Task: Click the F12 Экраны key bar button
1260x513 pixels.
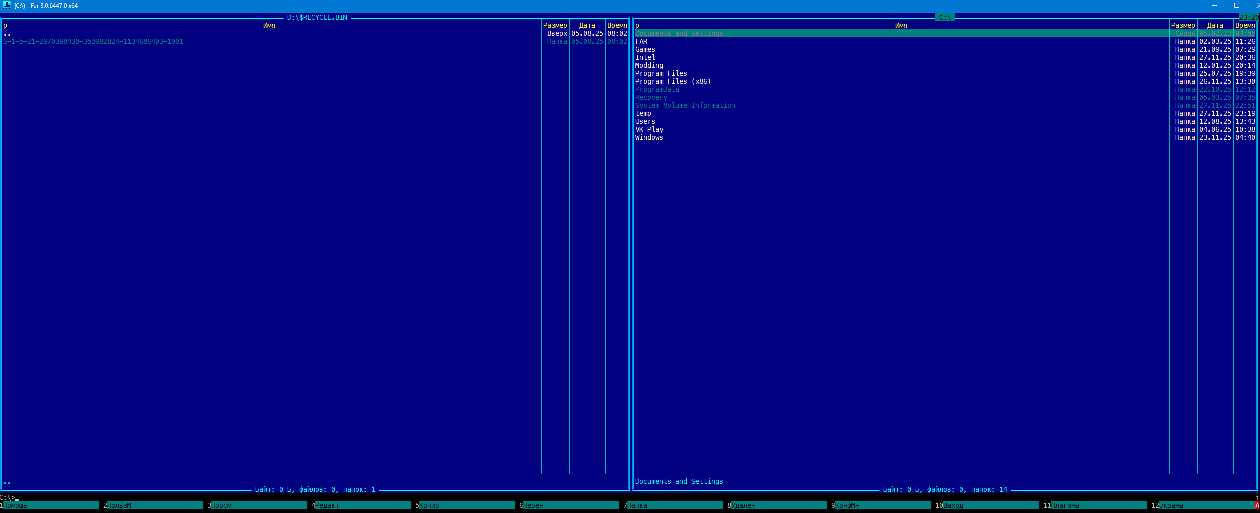Action: tap(1204, 506)
